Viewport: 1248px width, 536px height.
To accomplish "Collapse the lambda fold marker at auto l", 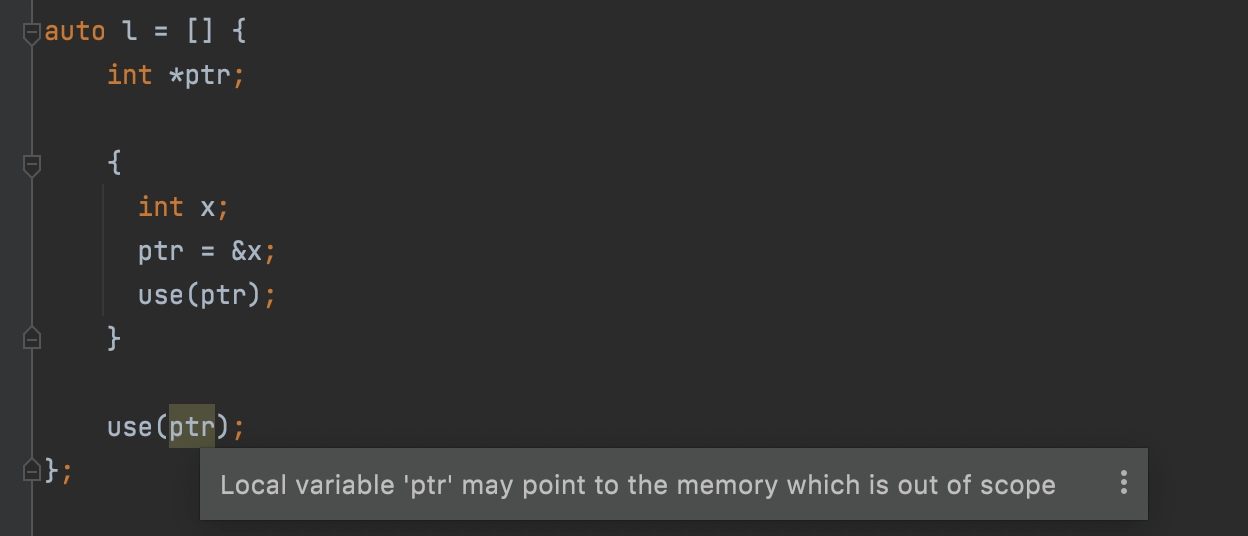I will pos(32,33).
